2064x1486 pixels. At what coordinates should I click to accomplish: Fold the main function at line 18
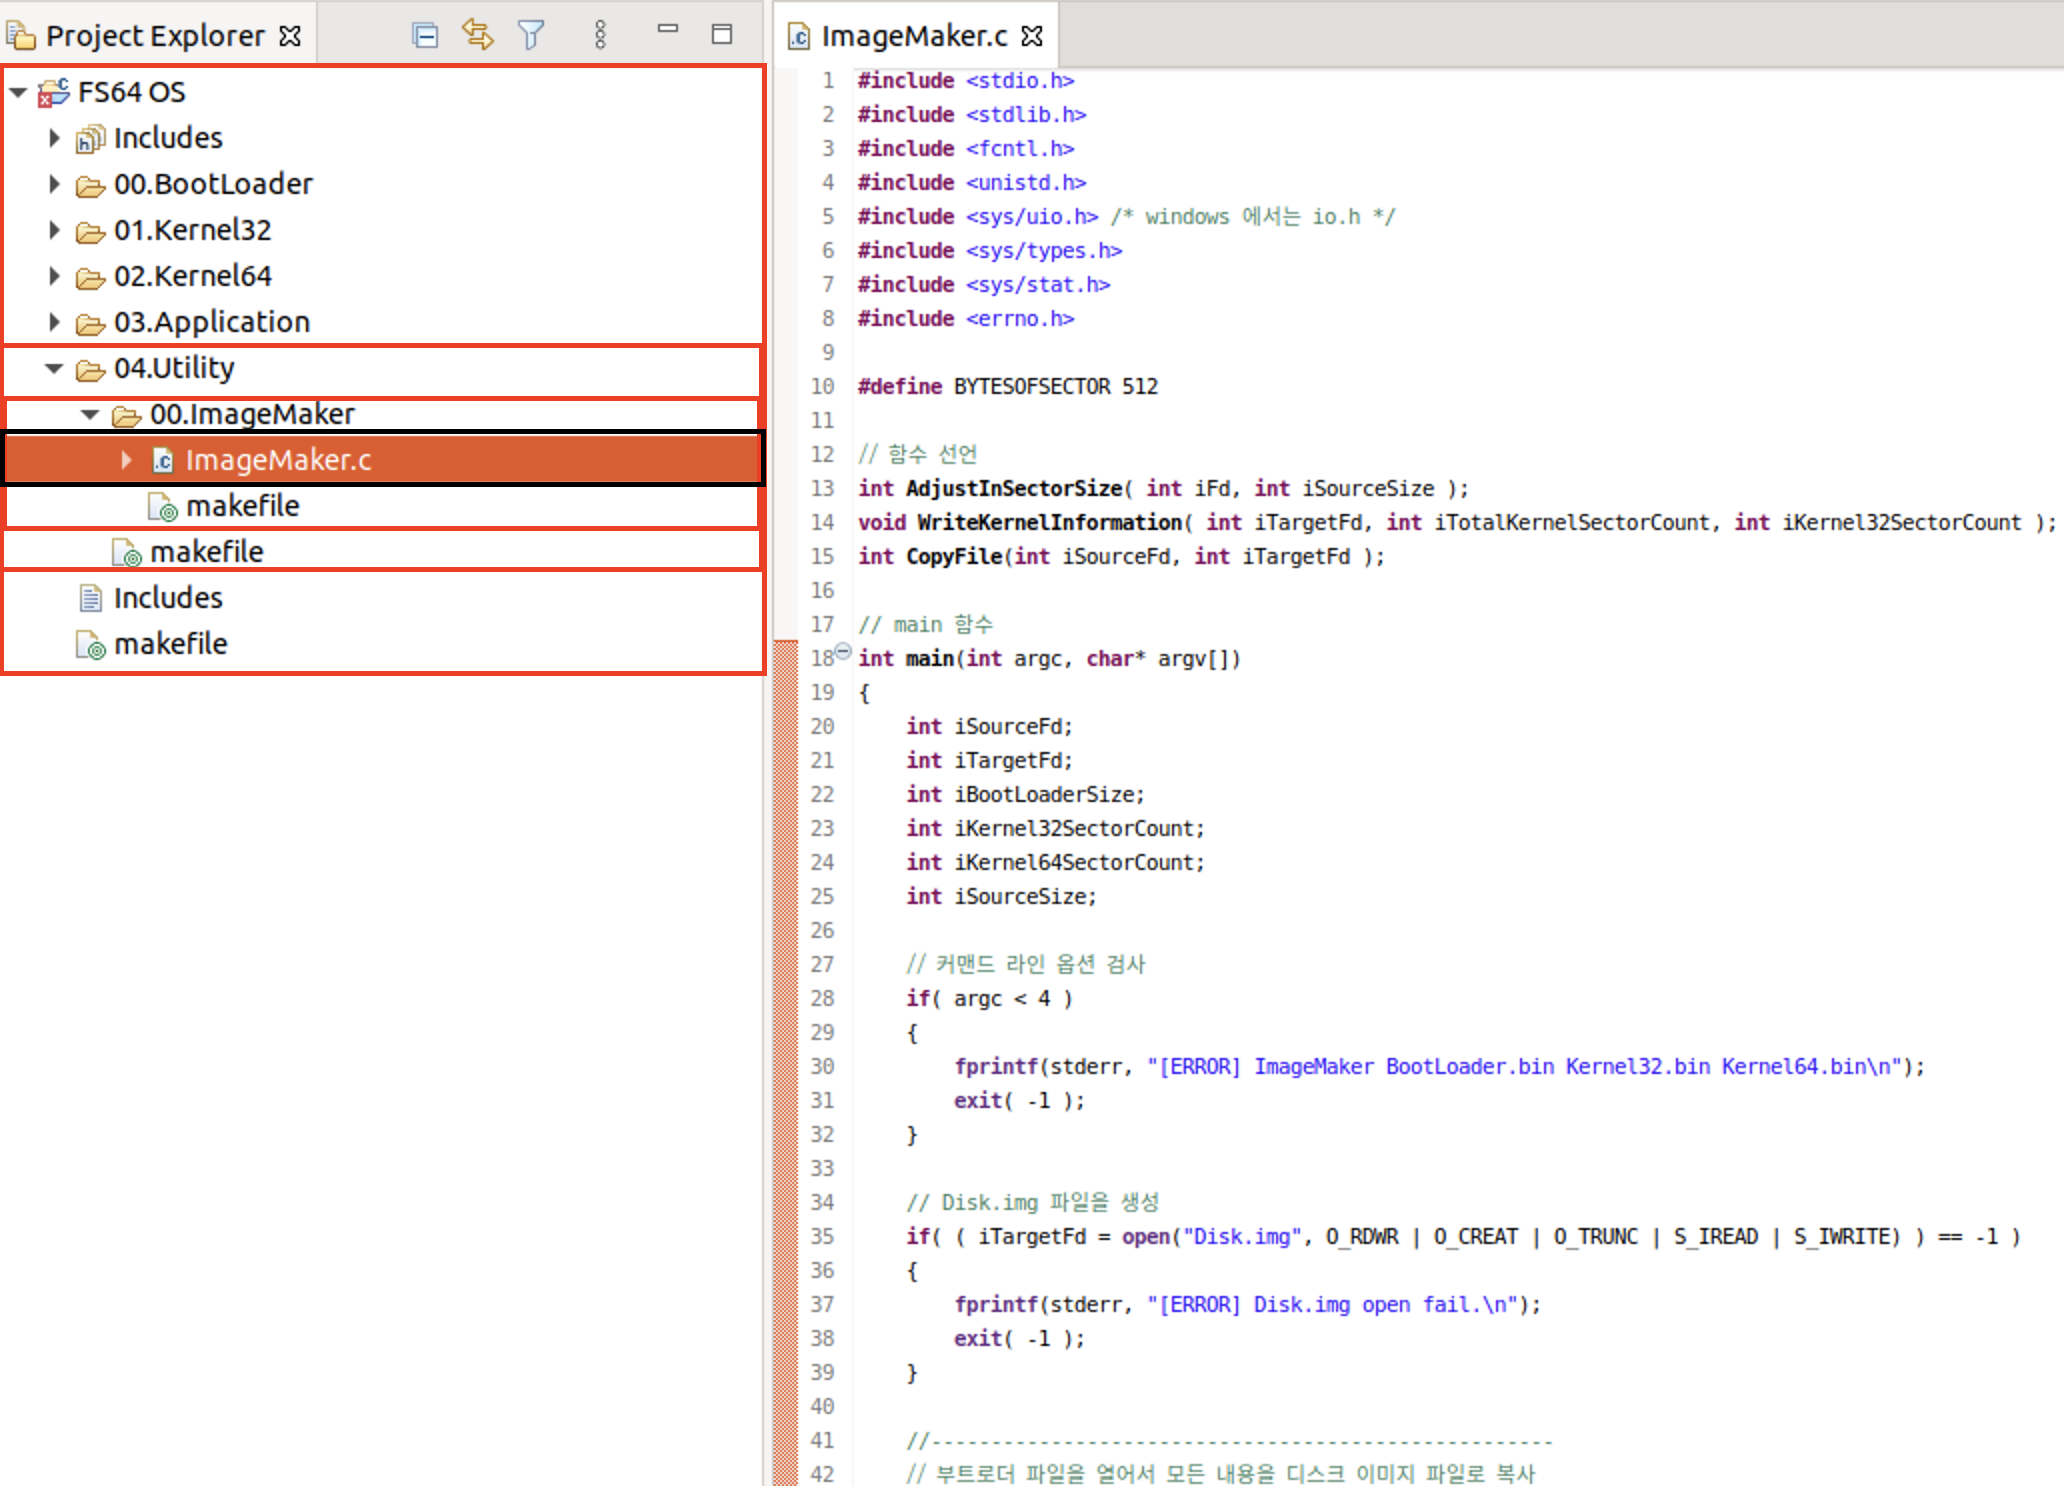[x=843, y=652]
